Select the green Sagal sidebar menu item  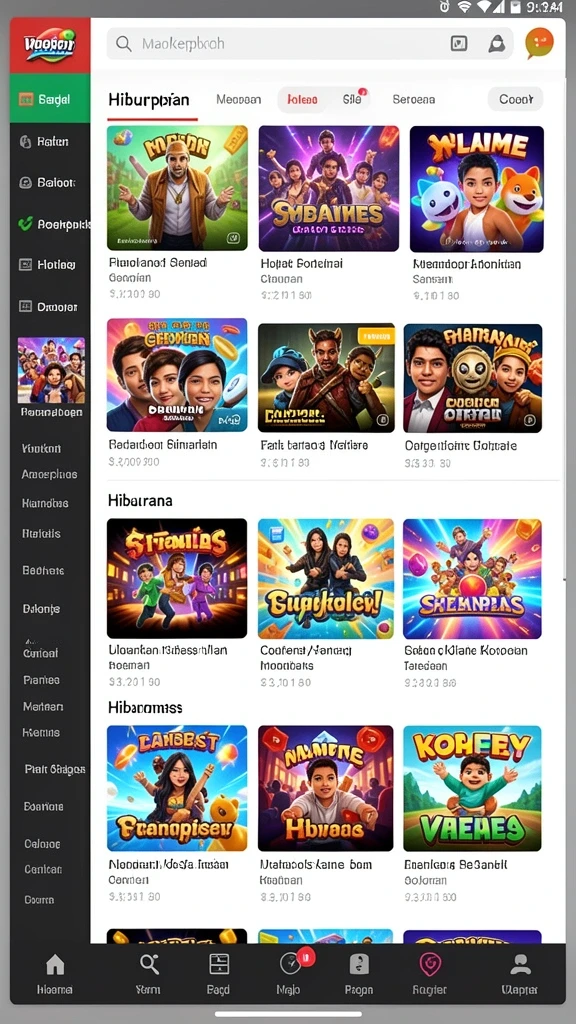pyautogui.click(x=50, y=99)
